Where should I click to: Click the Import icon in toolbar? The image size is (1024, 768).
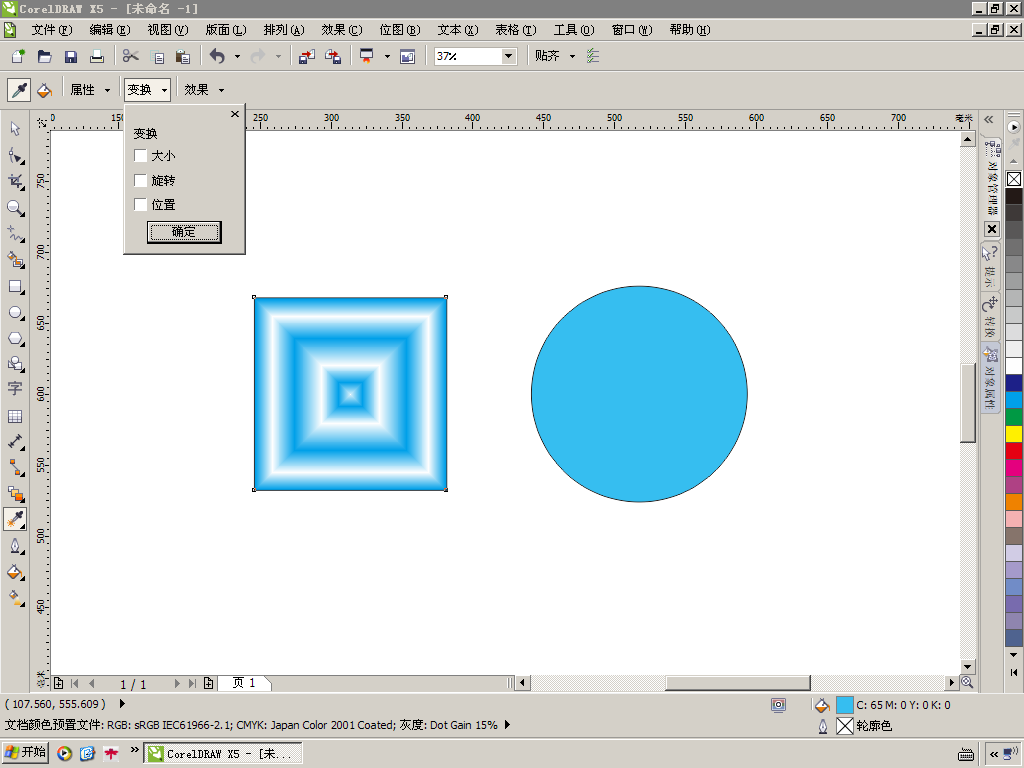pos(307,57)
